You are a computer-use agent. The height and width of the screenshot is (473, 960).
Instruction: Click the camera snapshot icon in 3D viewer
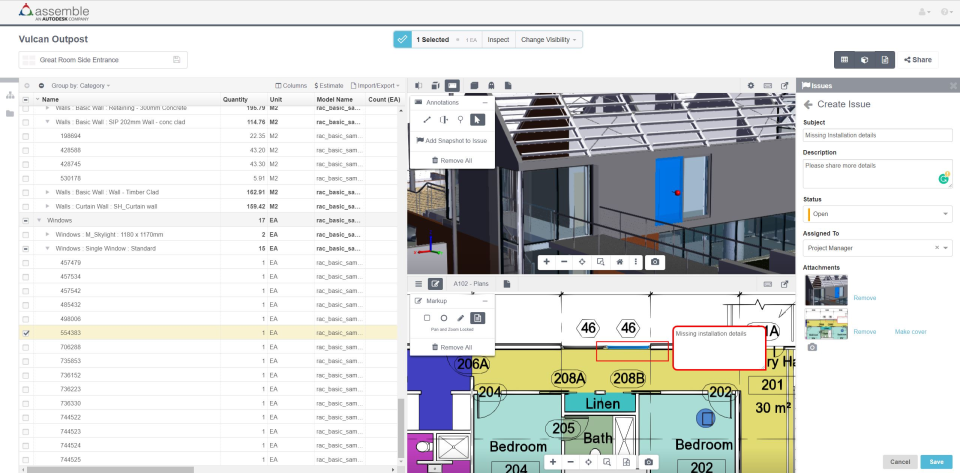[x=655, y=262]
